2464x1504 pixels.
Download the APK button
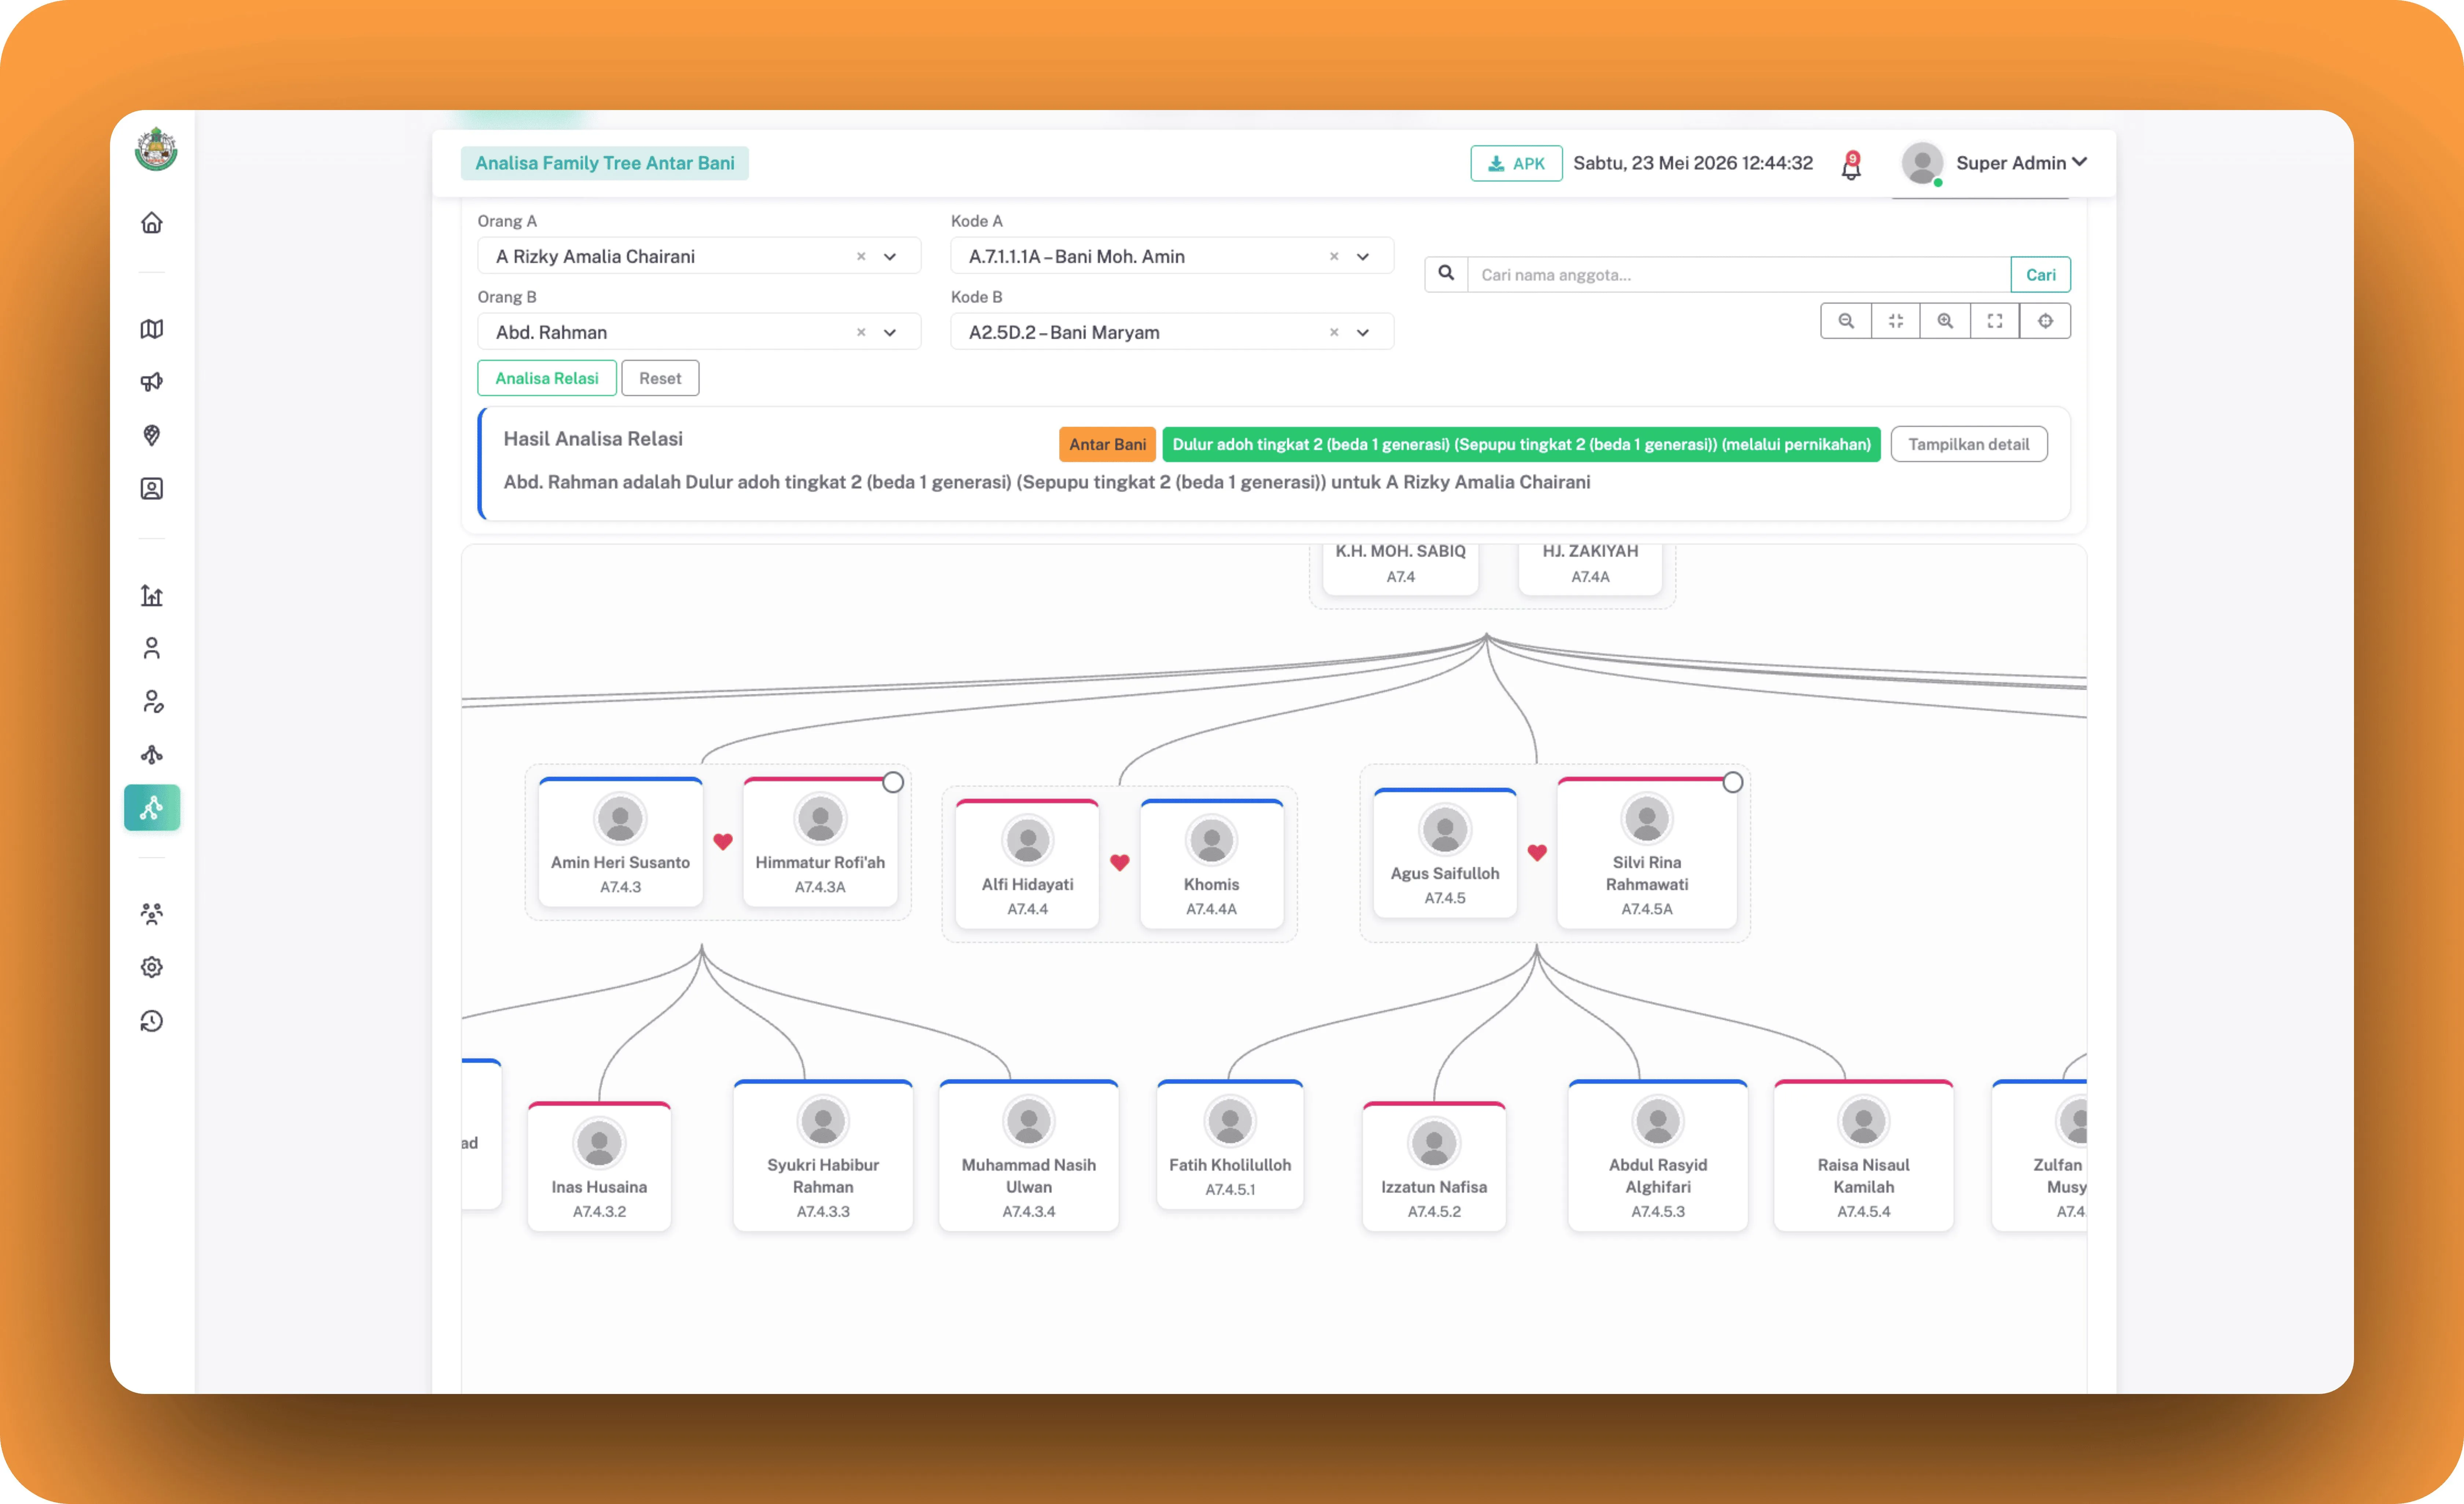pos(1516,163)
